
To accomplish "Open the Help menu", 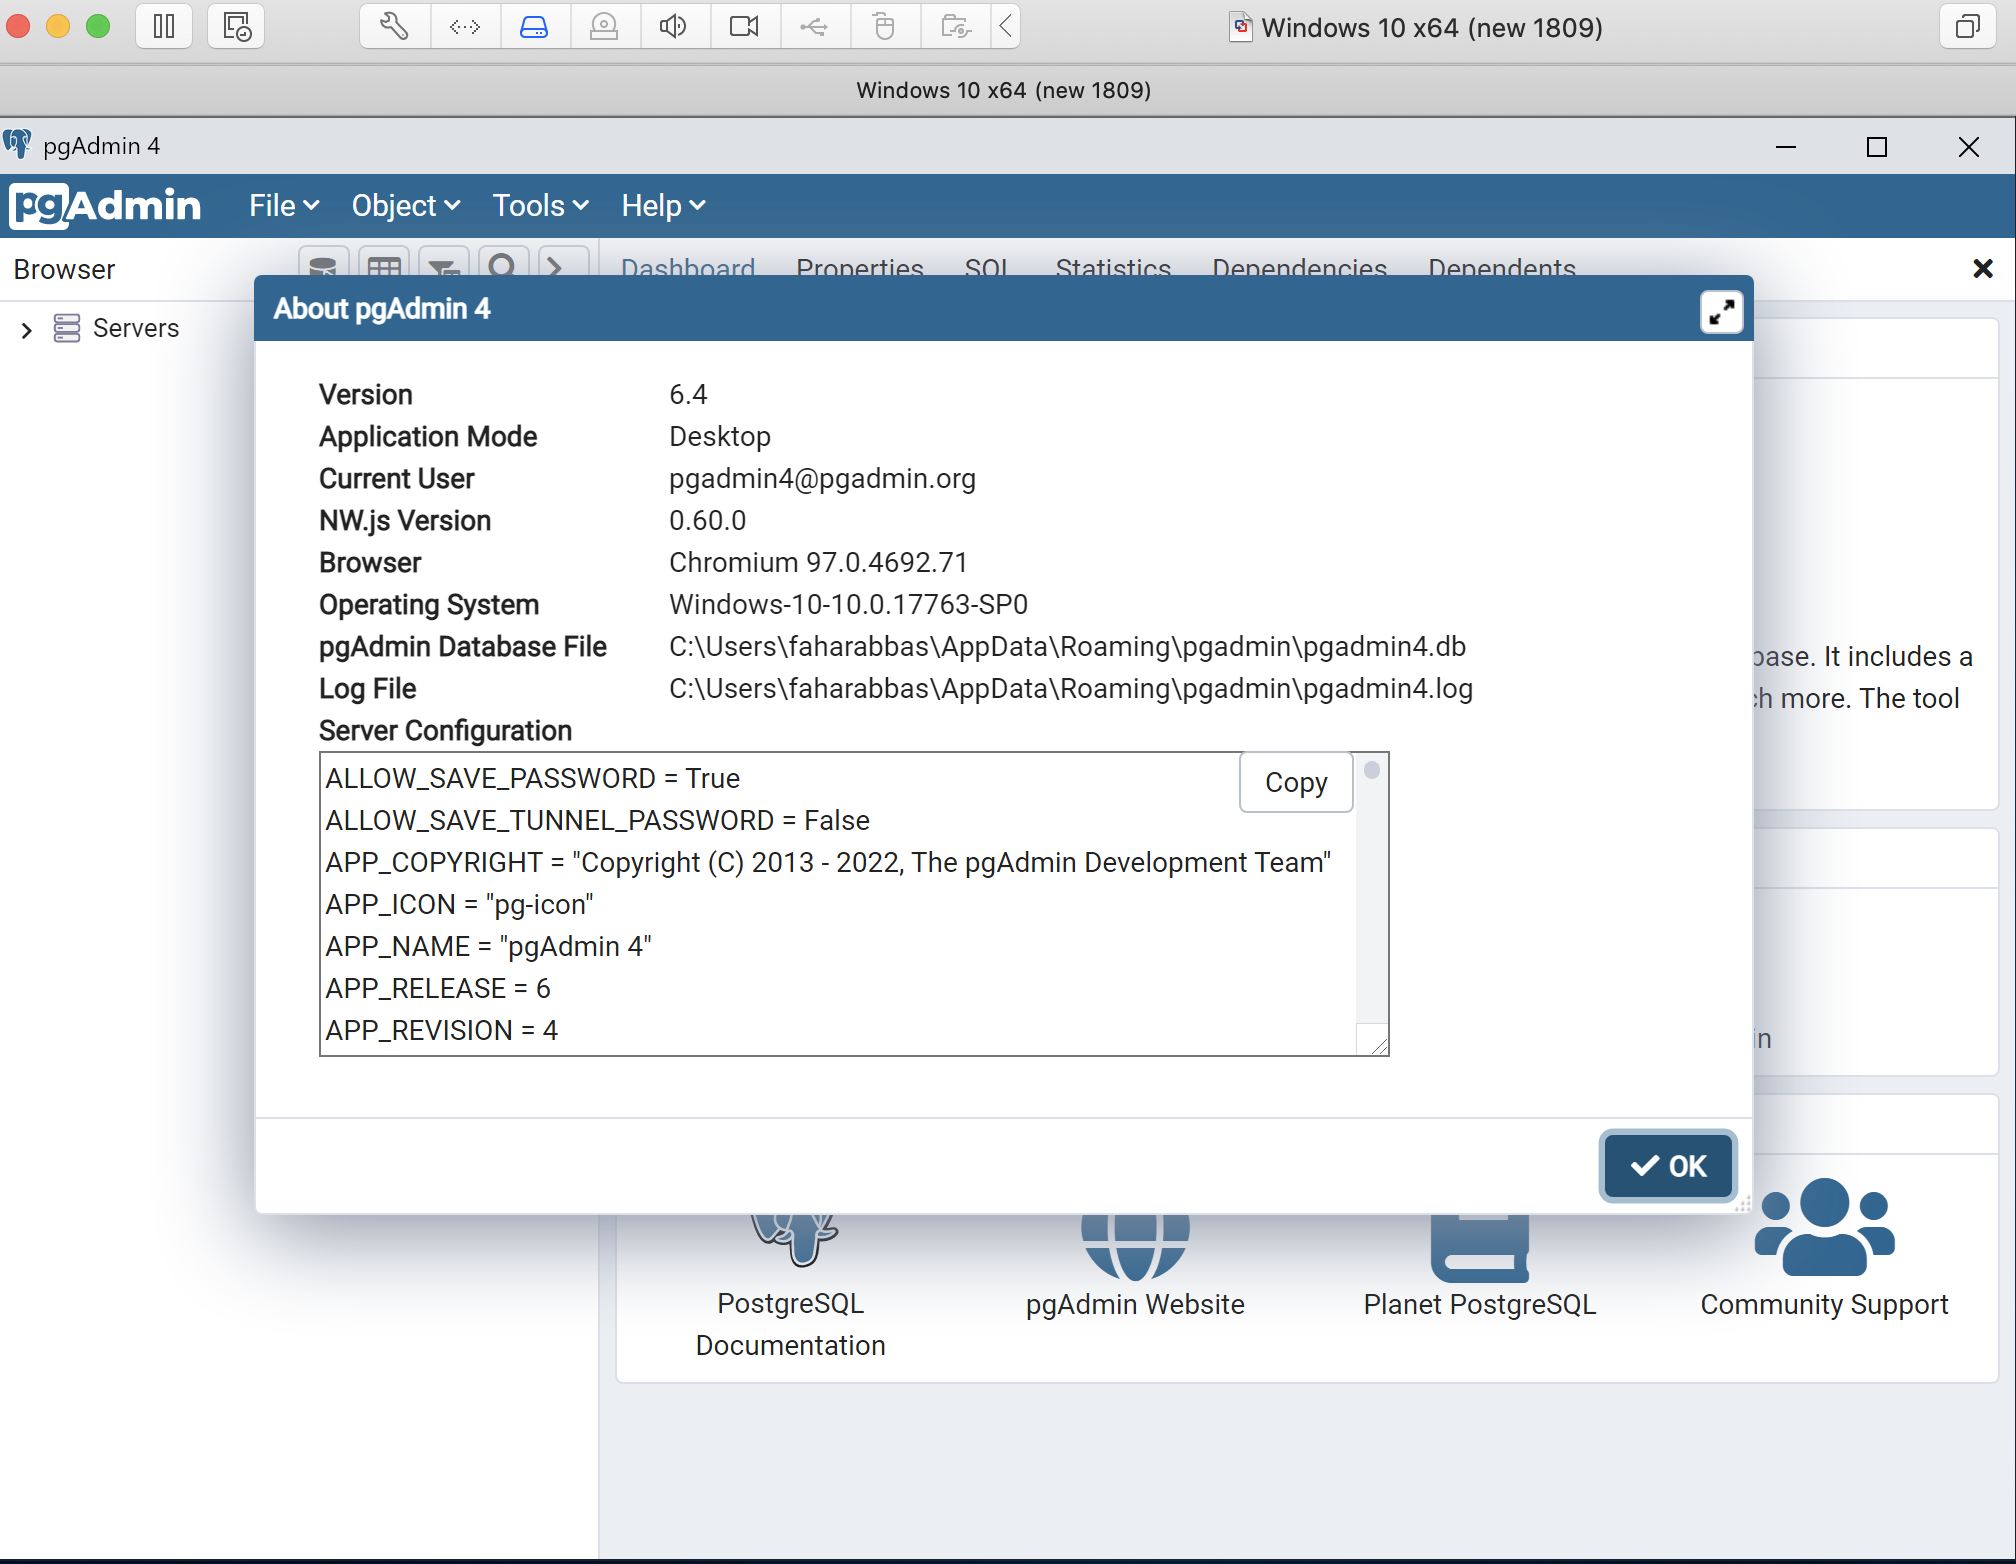I will (662, 205).
